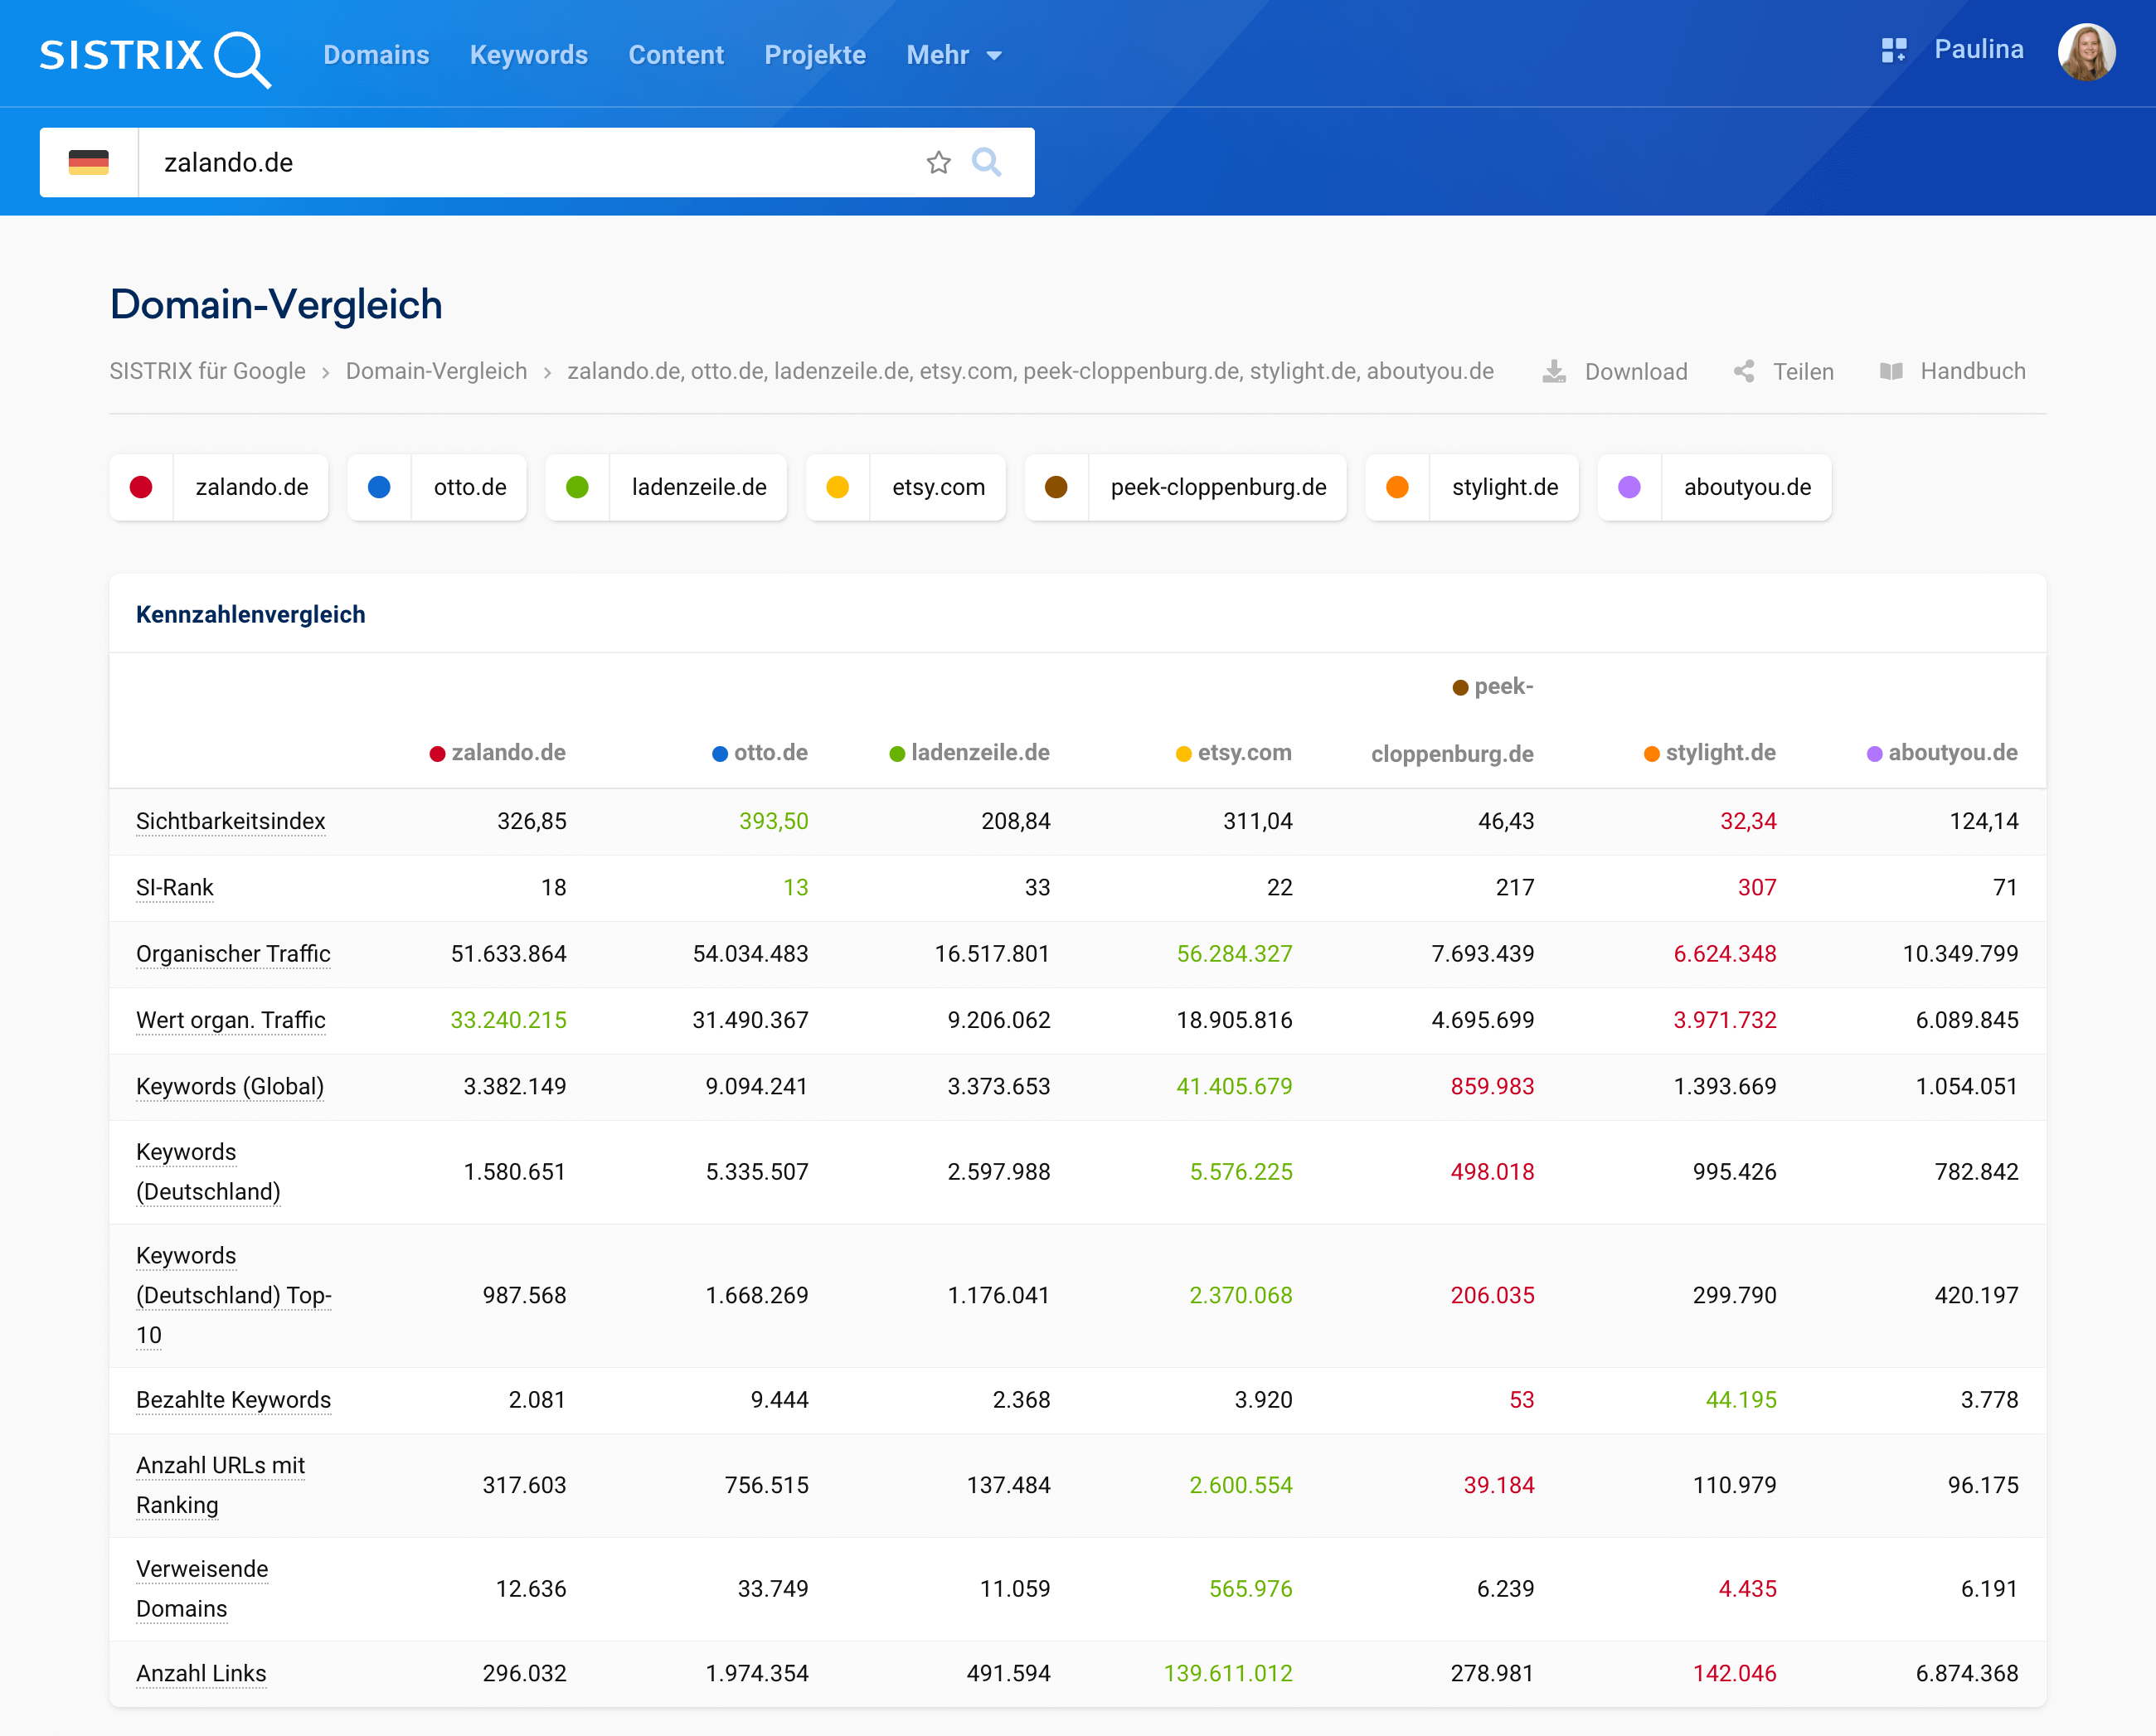Image resolution: width=2156 pixels, height=1736 pixels.
Task: Open the dashboard grid icon beside Paulina
Action: 1894,50
